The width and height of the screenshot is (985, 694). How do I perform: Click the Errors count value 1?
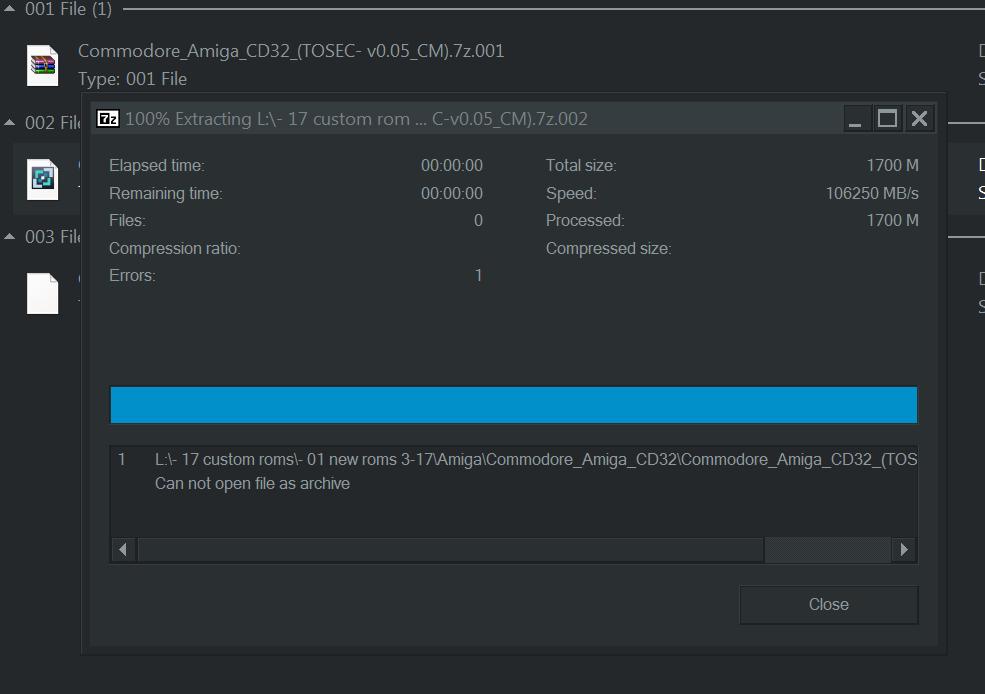(479, 276)
